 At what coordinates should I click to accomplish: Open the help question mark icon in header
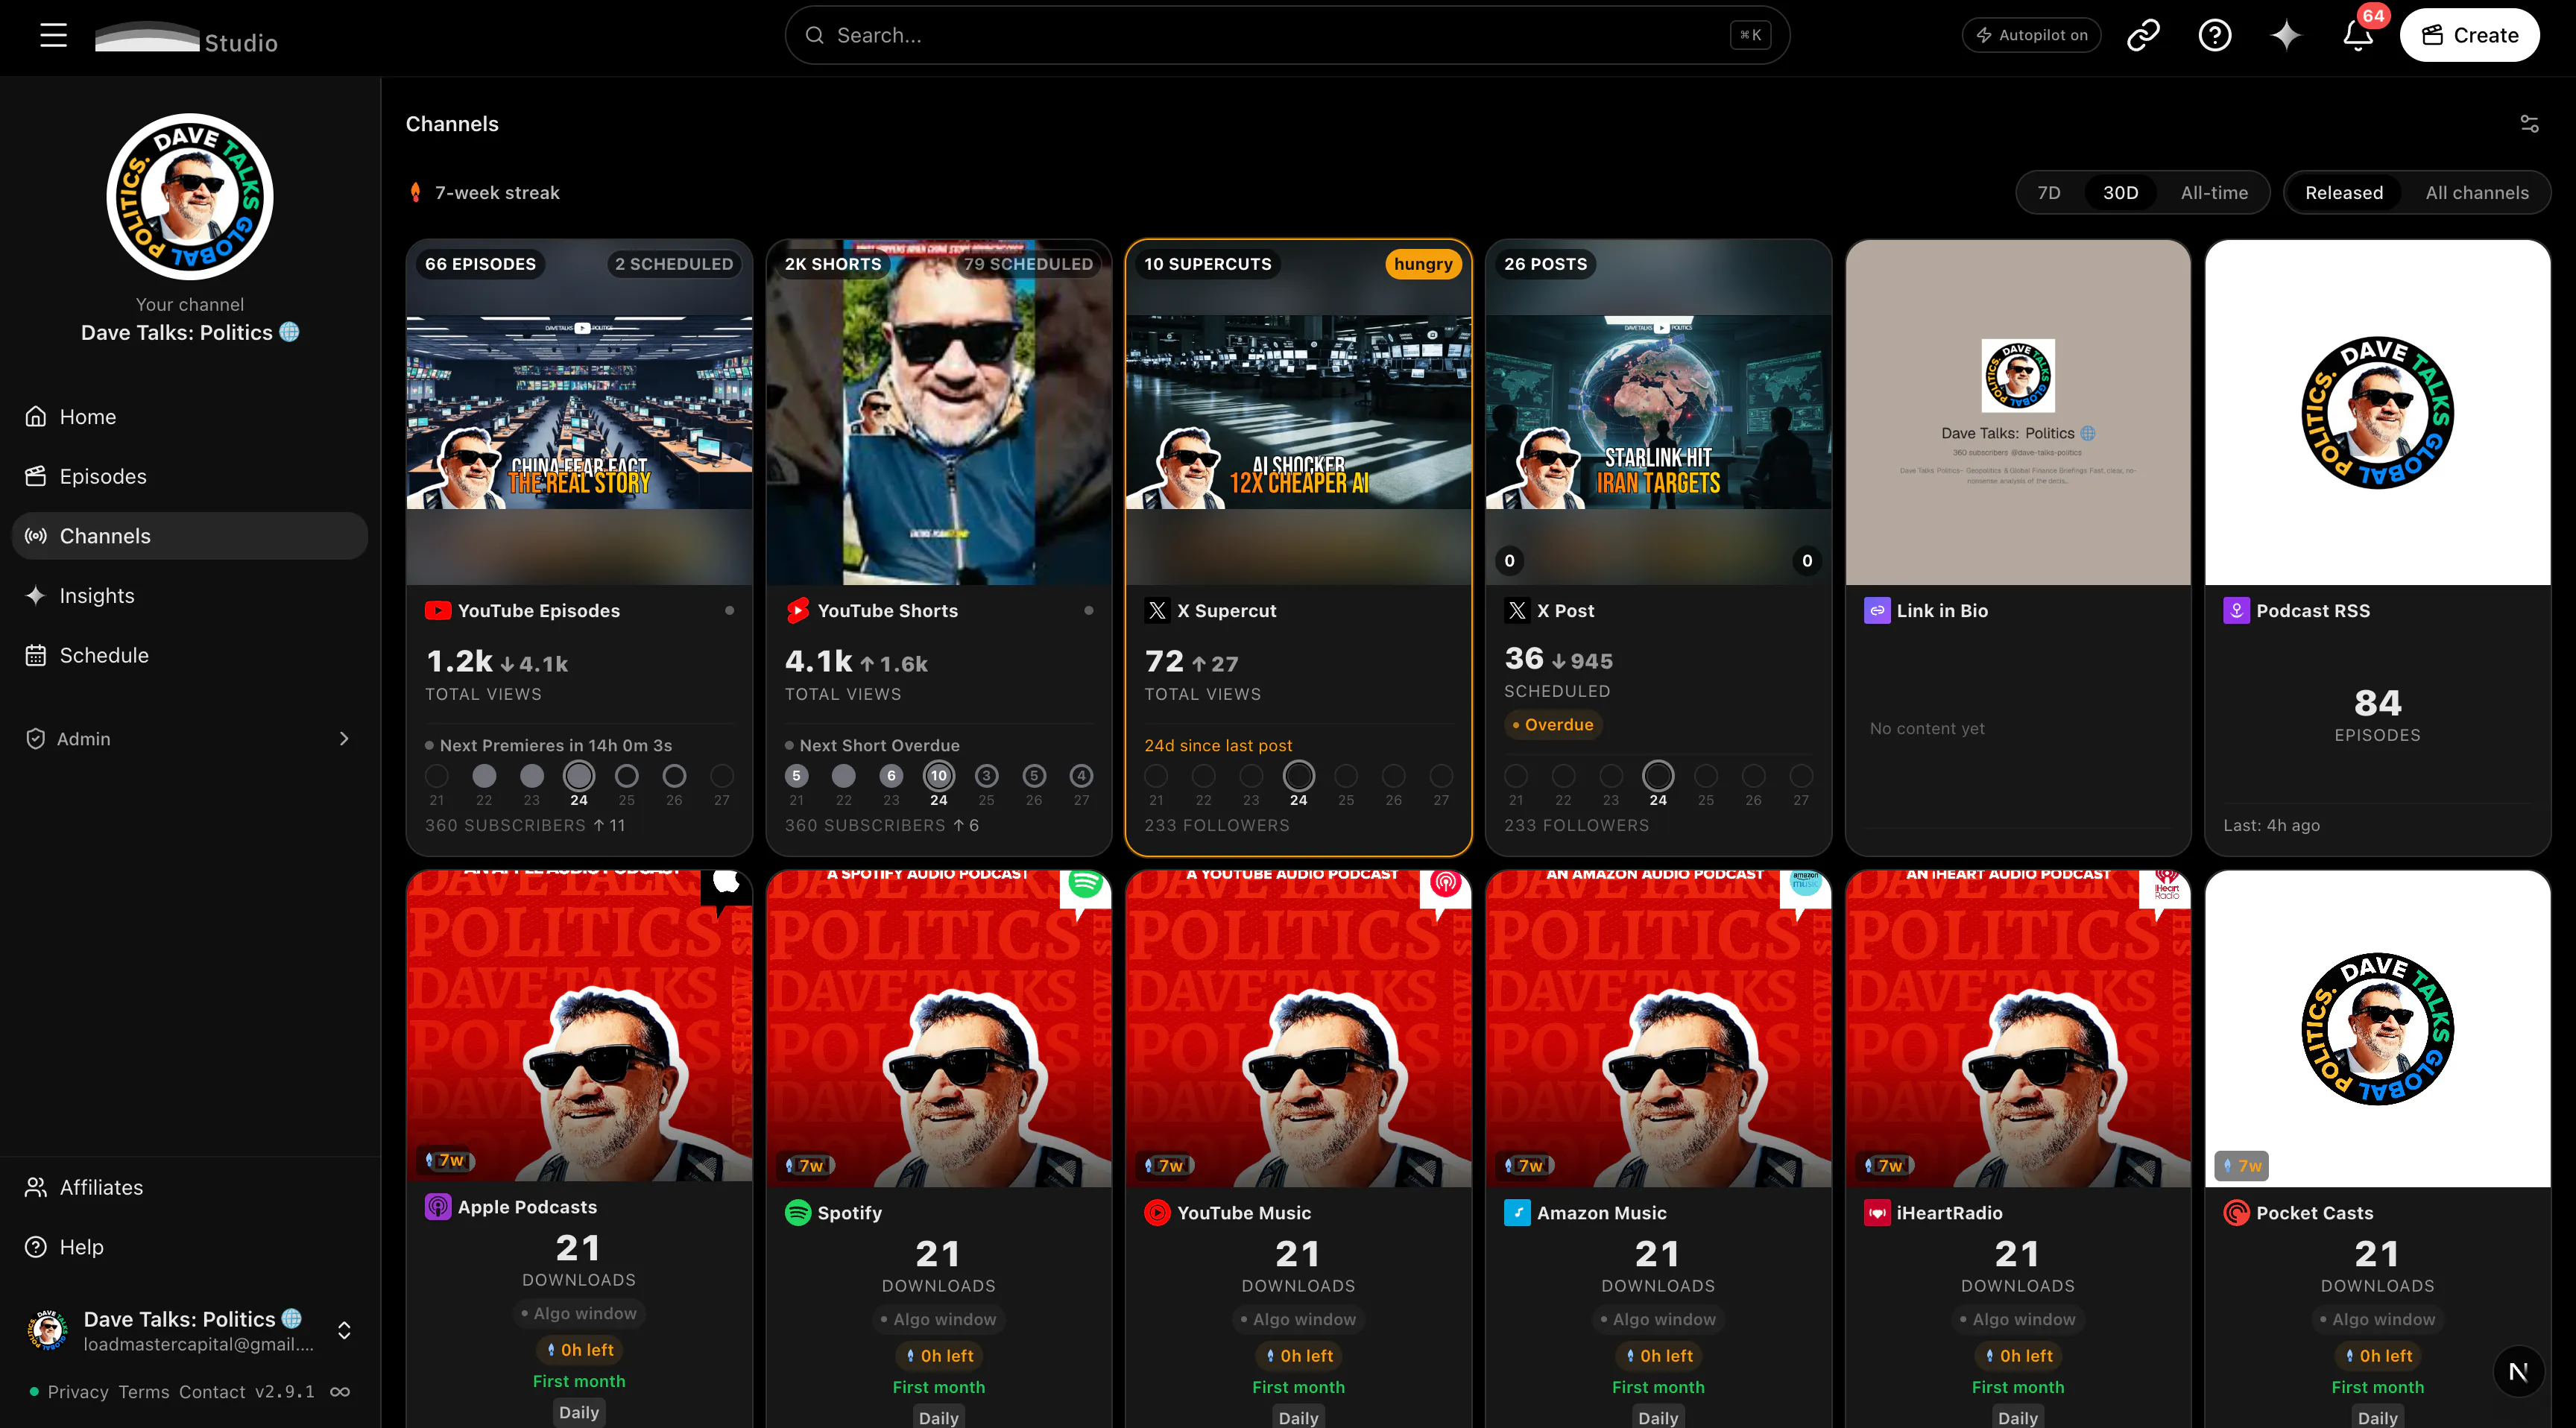(2214, 35)
